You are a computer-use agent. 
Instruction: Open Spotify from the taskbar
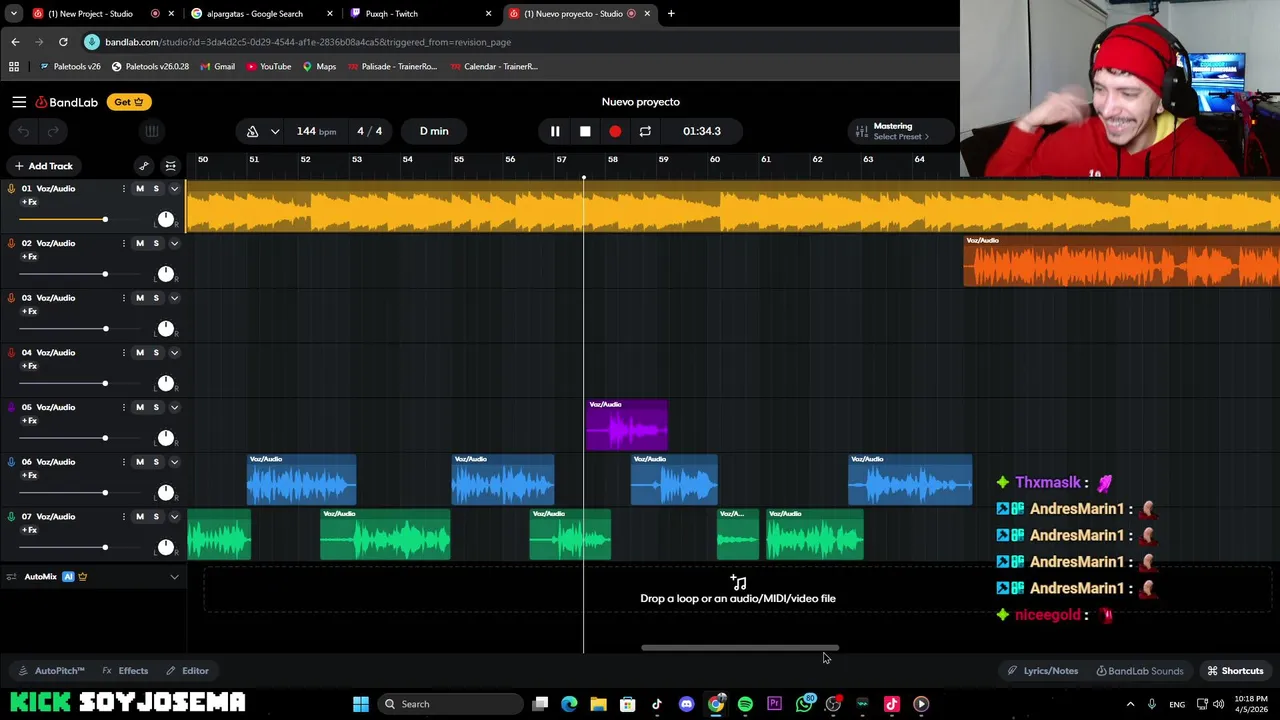click(x=745, y=704)
